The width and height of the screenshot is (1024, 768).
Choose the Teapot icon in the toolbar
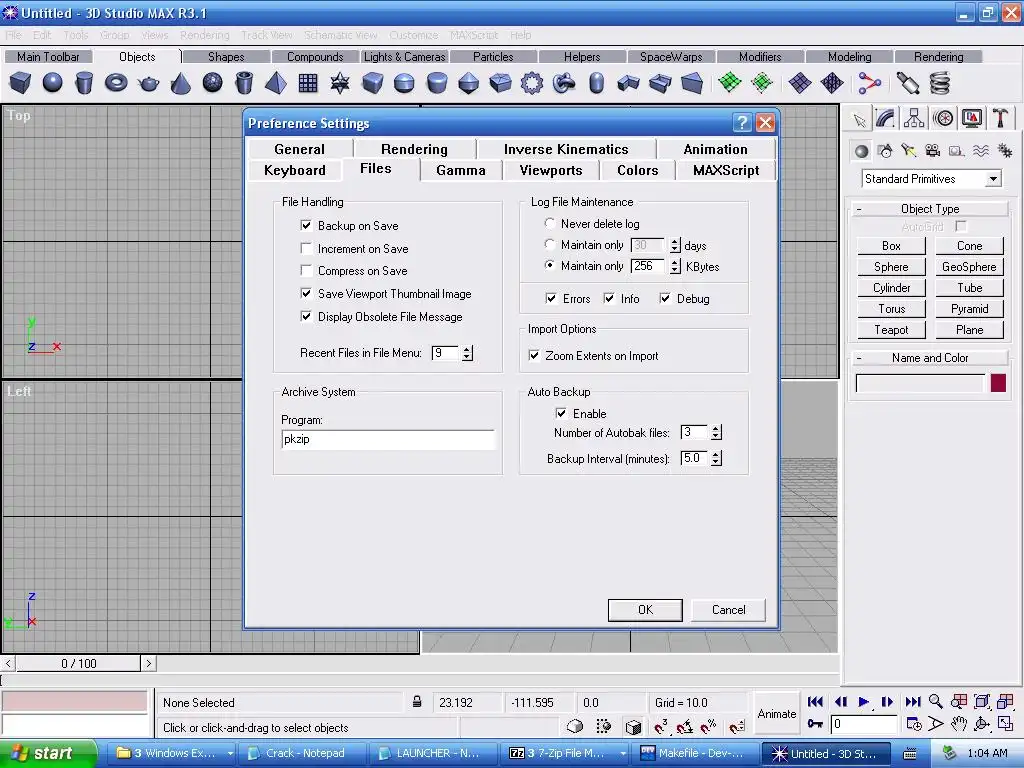point(148,83)
